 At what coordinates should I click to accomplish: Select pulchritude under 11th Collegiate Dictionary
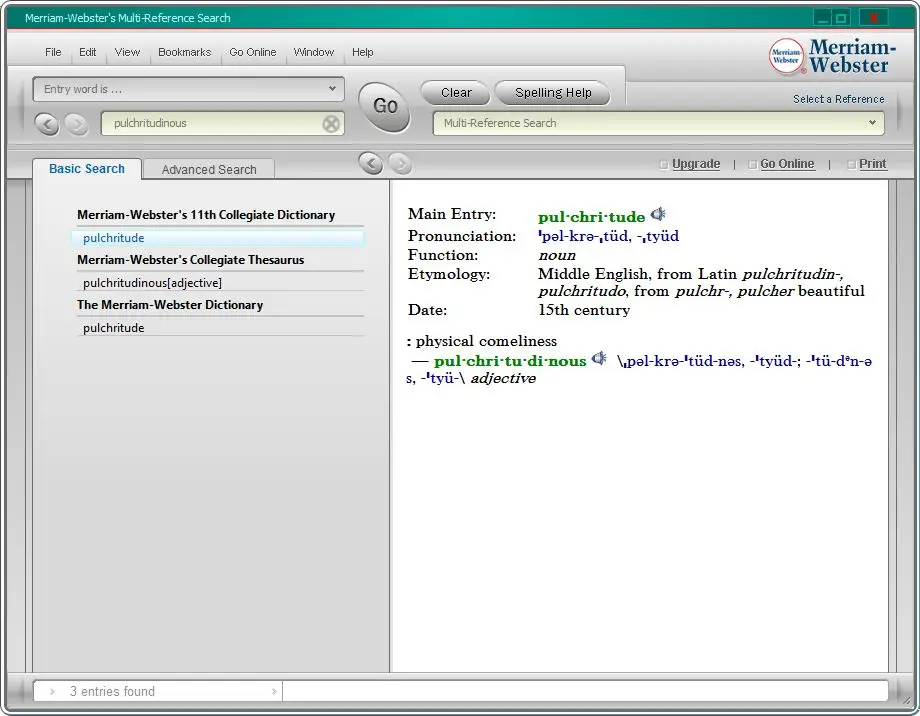pos(218,238)
